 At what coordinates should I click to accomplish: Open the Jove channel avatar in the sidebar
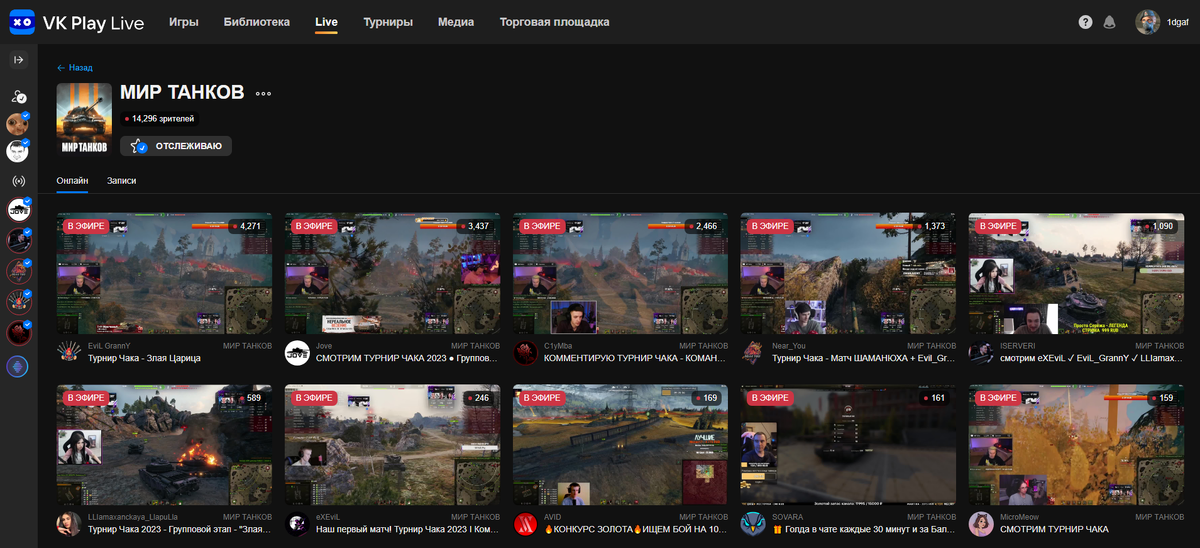point(18,210)
